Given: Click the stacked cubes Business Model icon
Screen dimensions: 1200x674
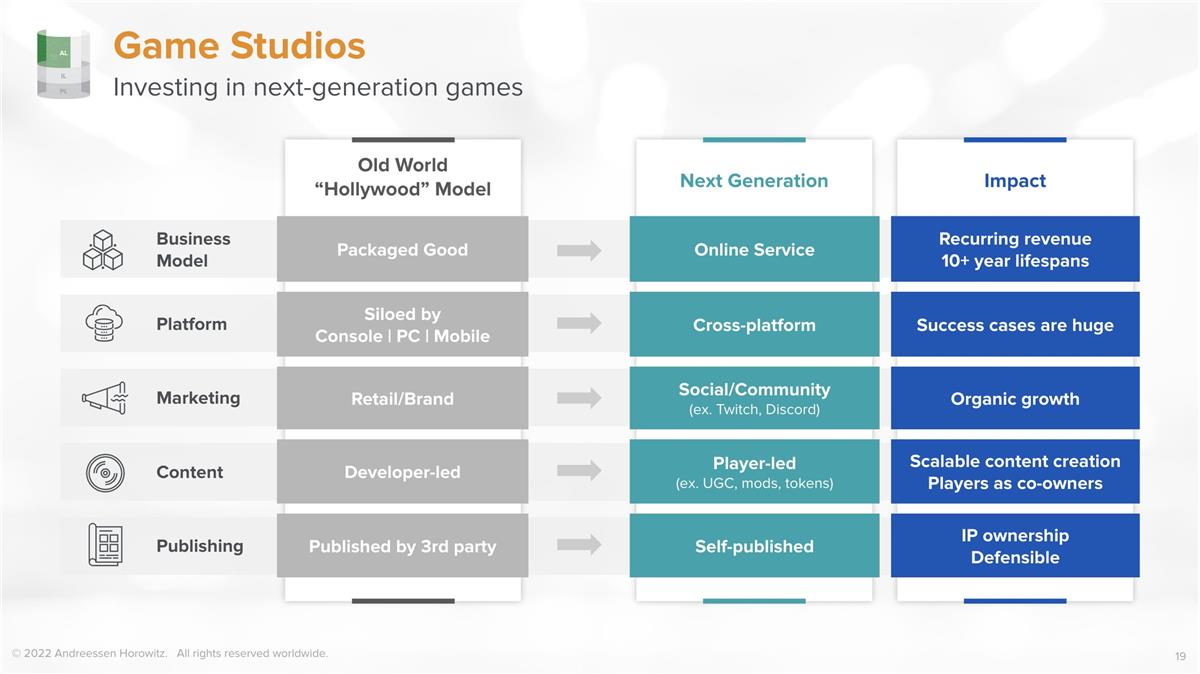Looking at the screenshot, I should 103,250.
